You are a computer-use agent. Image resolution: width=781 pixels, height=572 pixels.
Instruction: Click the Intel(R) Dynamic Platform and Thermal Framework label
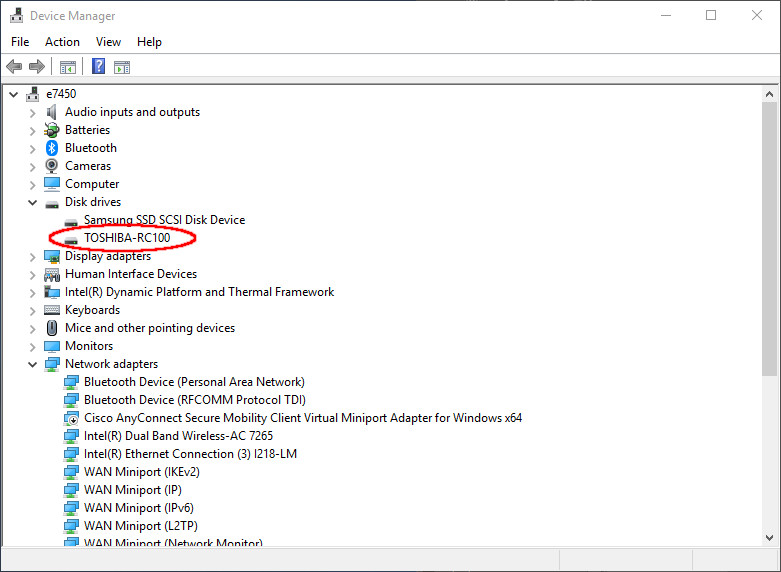coord(199,292)
